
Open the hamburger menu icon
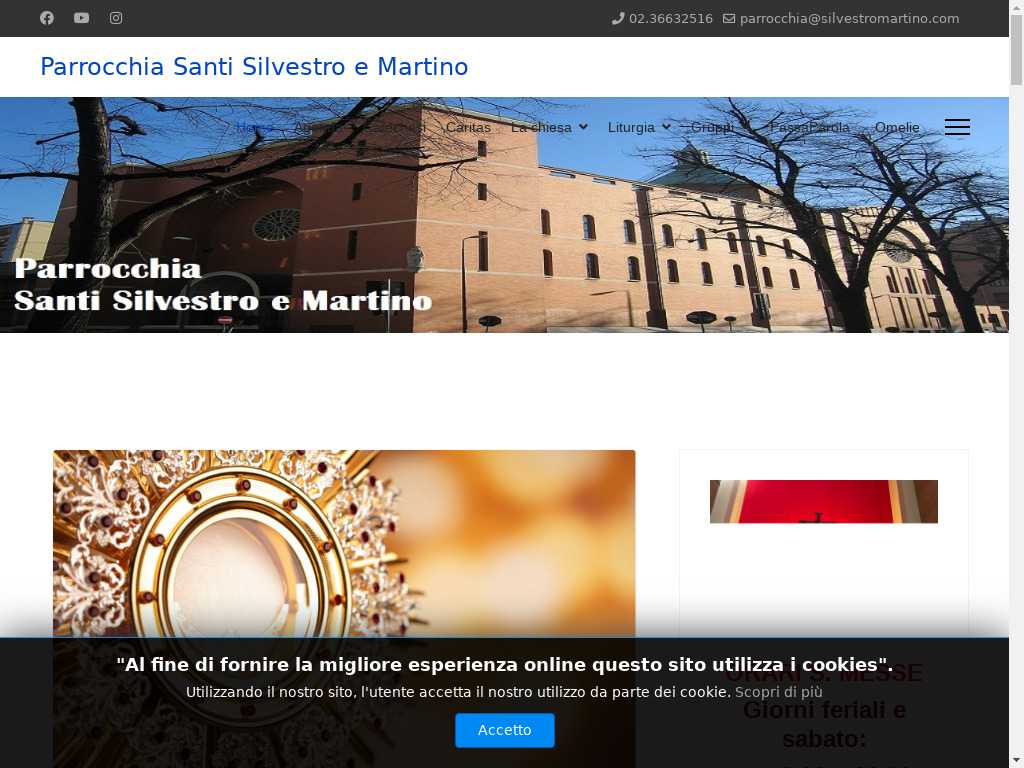957,127
